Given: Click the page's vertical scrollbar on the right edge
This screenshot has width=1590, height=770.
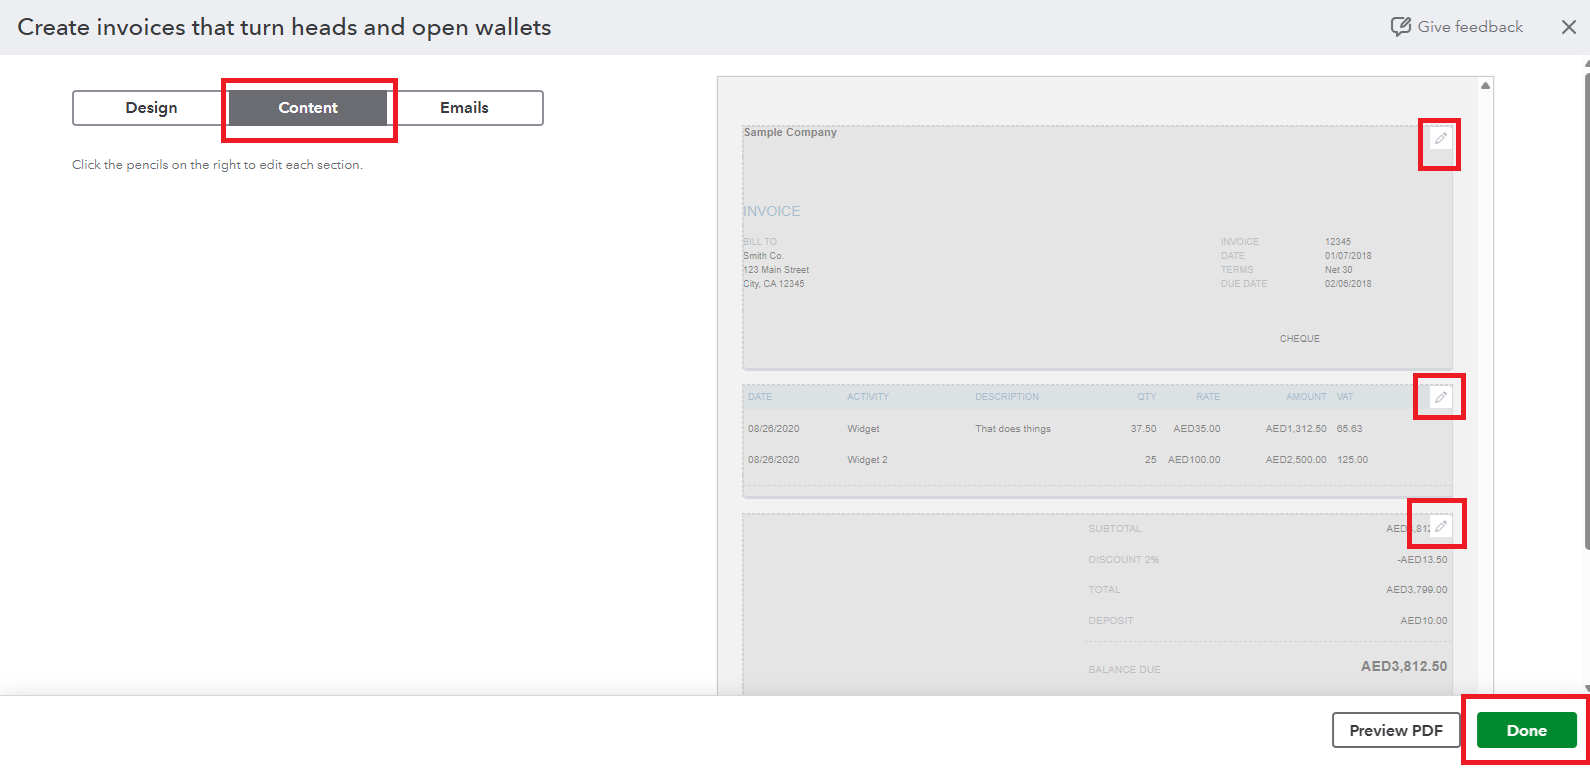Looking at the screenshot, I should point(1586,300).
